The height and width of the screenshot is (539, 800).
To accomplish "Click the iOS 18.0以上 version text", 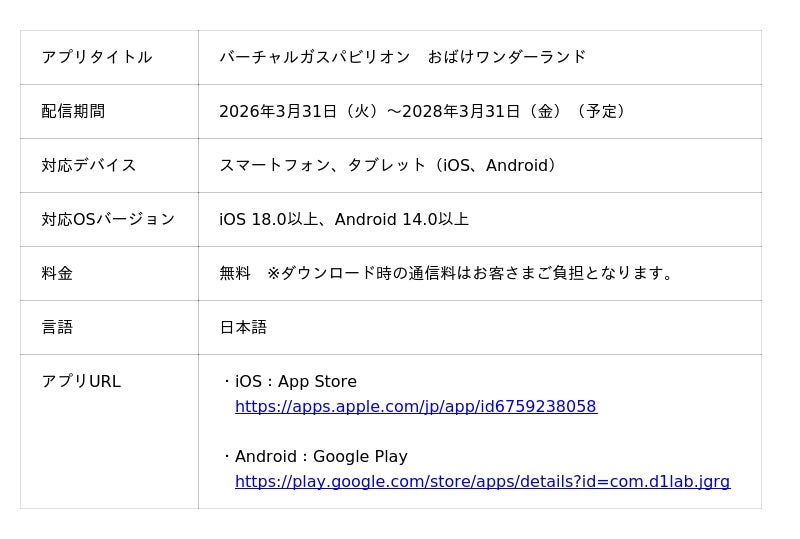I will (x=268, y=219).
